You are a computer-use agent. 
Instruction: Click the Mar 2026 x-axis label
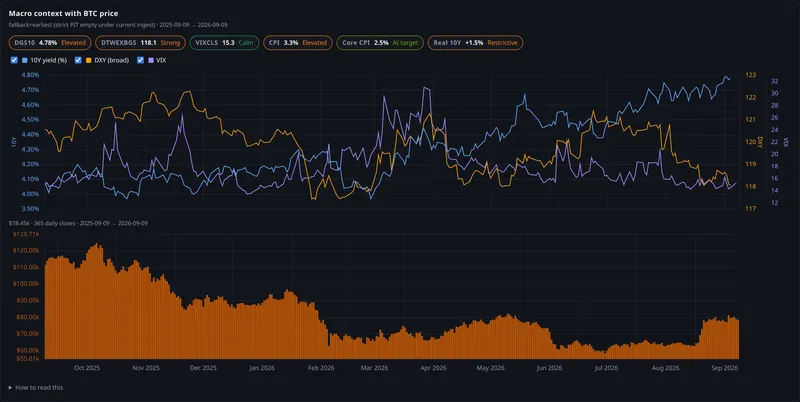coord(374,368)
